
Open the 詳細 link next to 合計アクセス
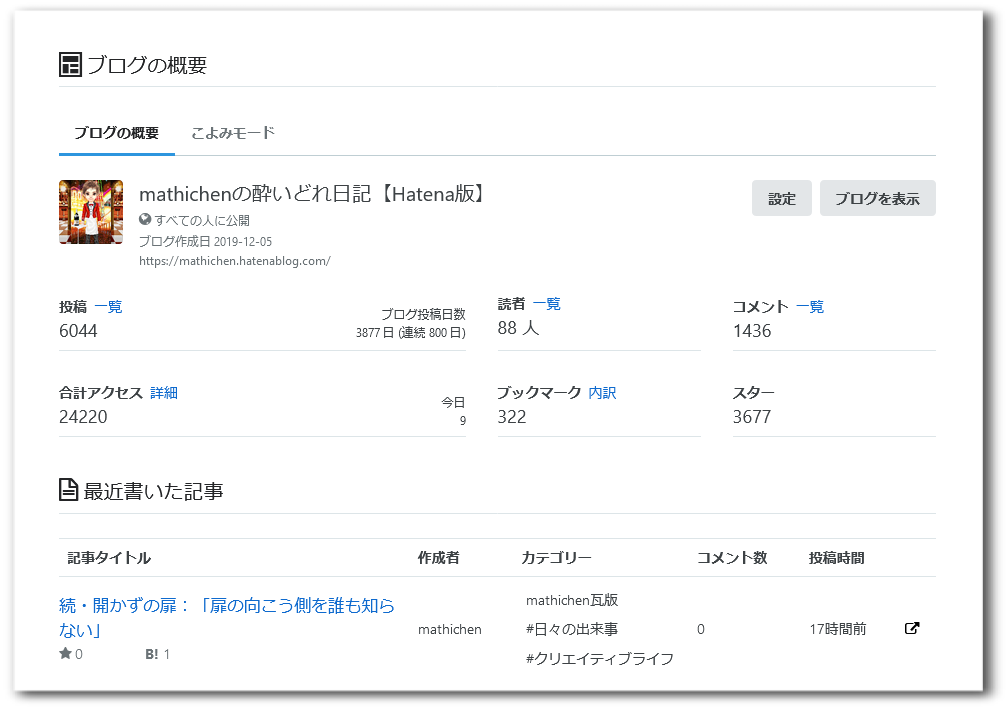click(164, 393)
